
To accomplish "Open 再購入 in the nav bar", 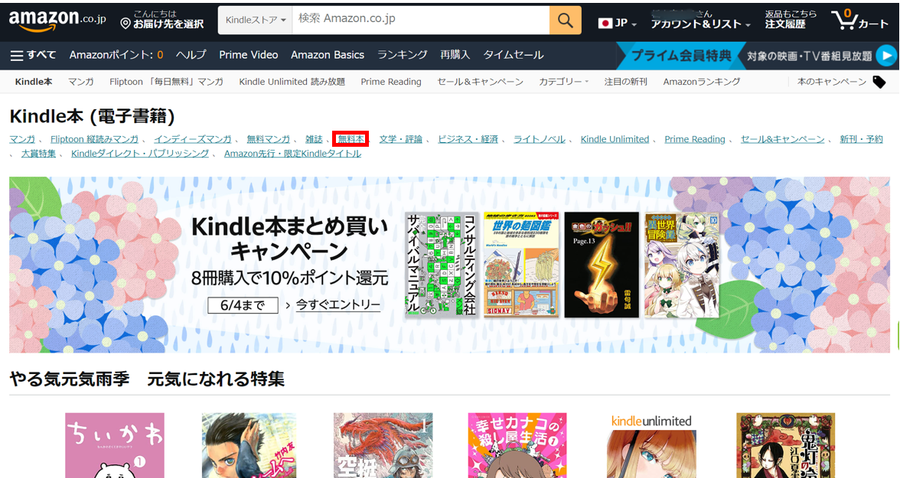I will [x=455, y=55].
